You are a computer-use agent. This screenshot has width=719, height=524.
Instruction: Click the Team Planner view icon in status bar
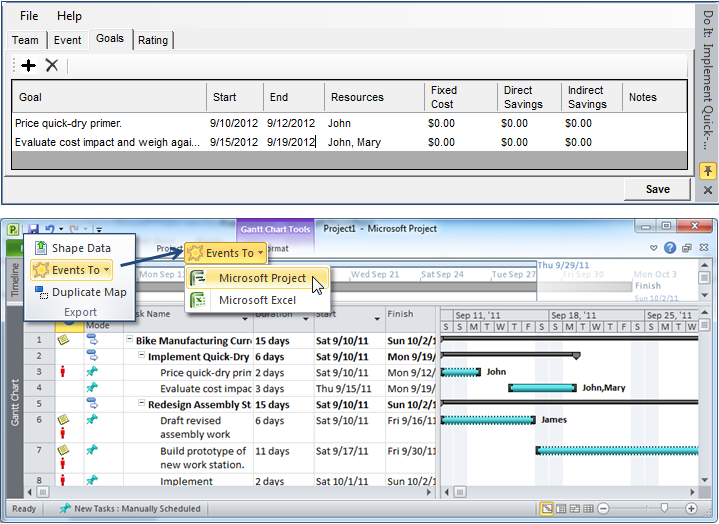click(x=575, y=508)
